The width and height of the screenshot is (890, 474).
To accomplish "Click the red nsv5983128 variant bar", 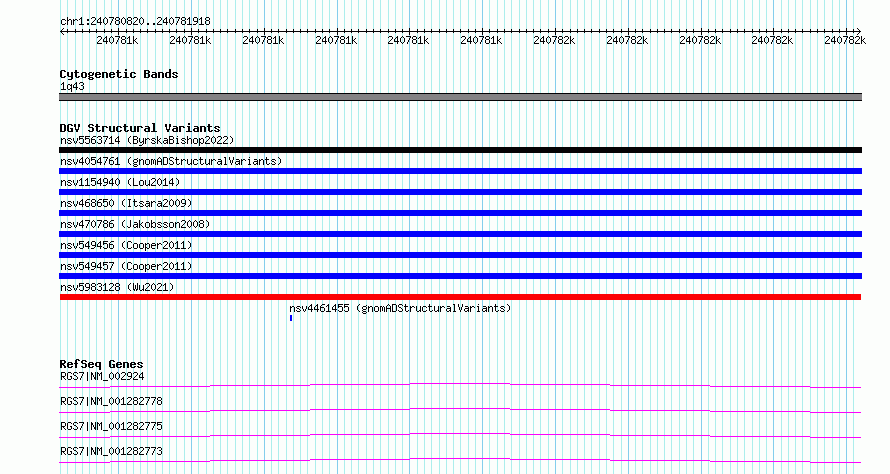I will [x=460, y=297].
